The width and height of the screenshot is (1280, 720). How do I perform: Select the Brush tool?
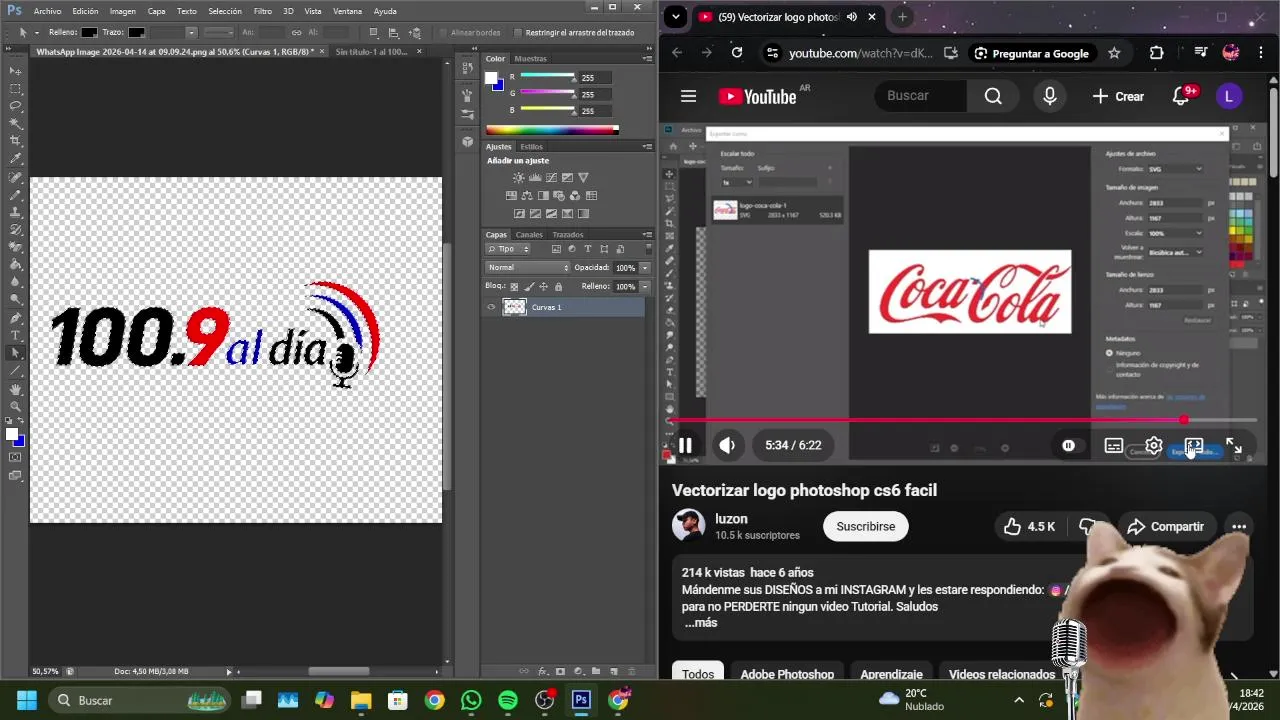tap(14, 195)
